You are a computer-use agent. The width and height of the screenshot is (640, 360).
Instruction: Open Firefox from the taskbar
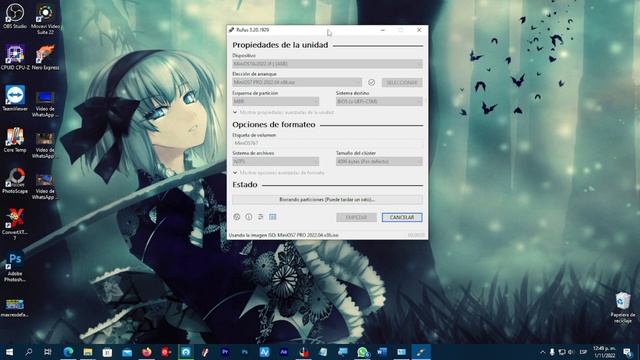(147, 352)
